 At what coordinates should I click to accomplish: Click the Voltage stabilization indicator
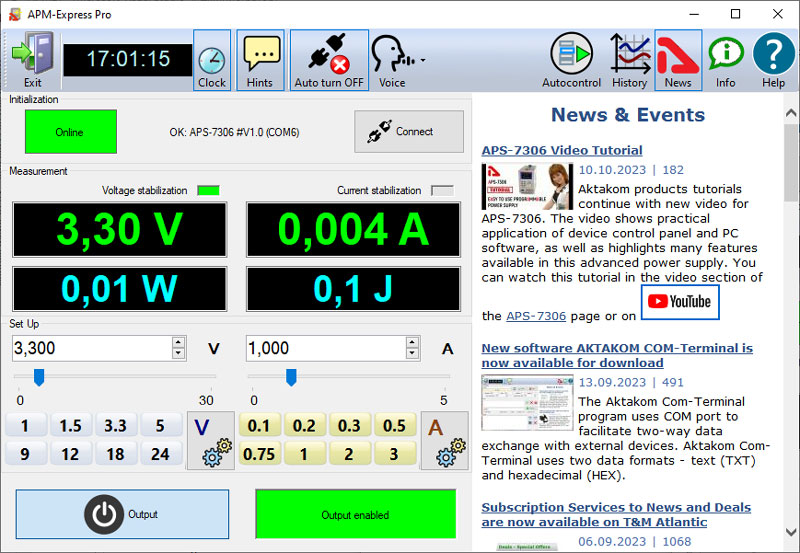pyautogui.click(x=208, y=190)
